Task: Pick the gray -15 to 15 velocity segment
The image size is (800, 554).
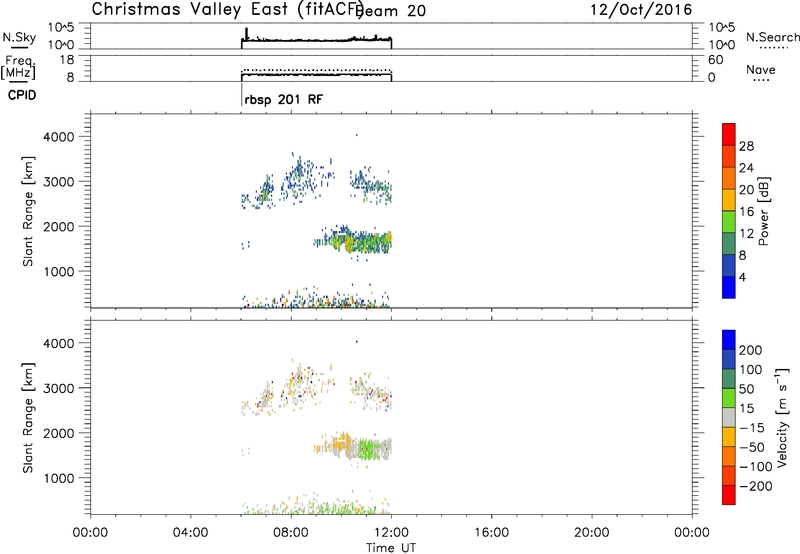Action: [729, 417]
